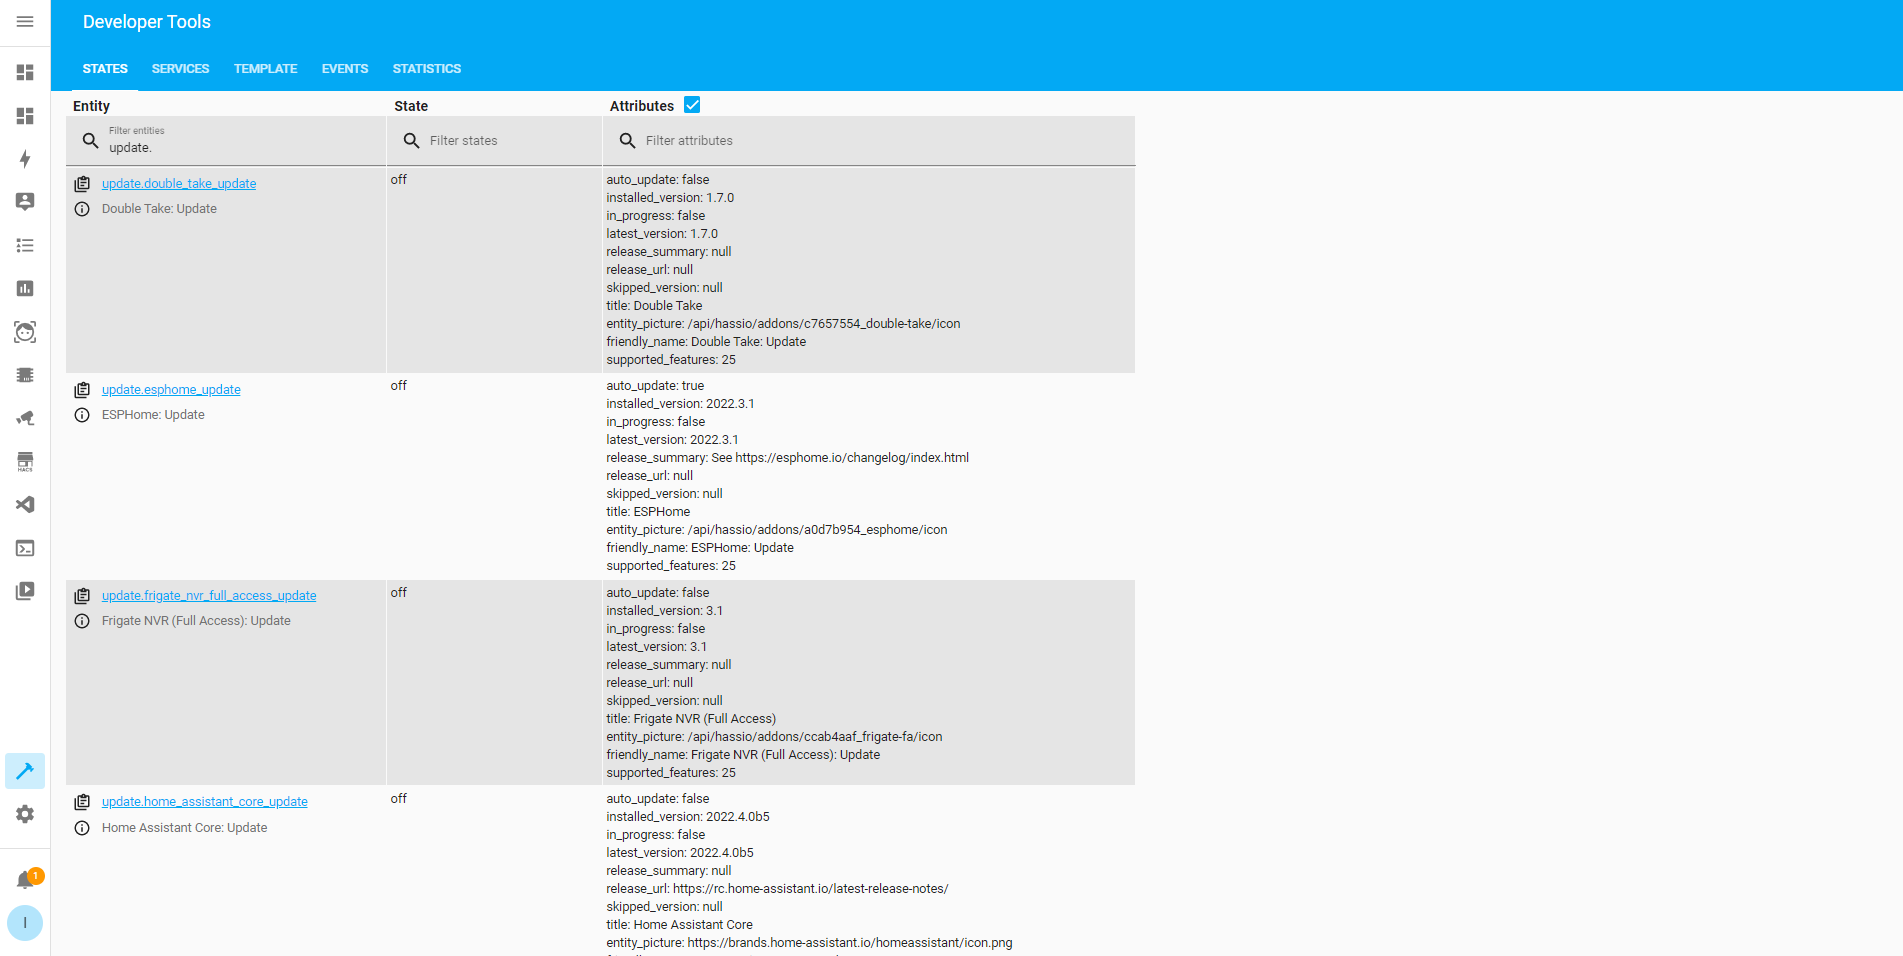1903x956 pixels.
Task: Toggle the Attributes checkbox
Action: [x=692, y=105]
